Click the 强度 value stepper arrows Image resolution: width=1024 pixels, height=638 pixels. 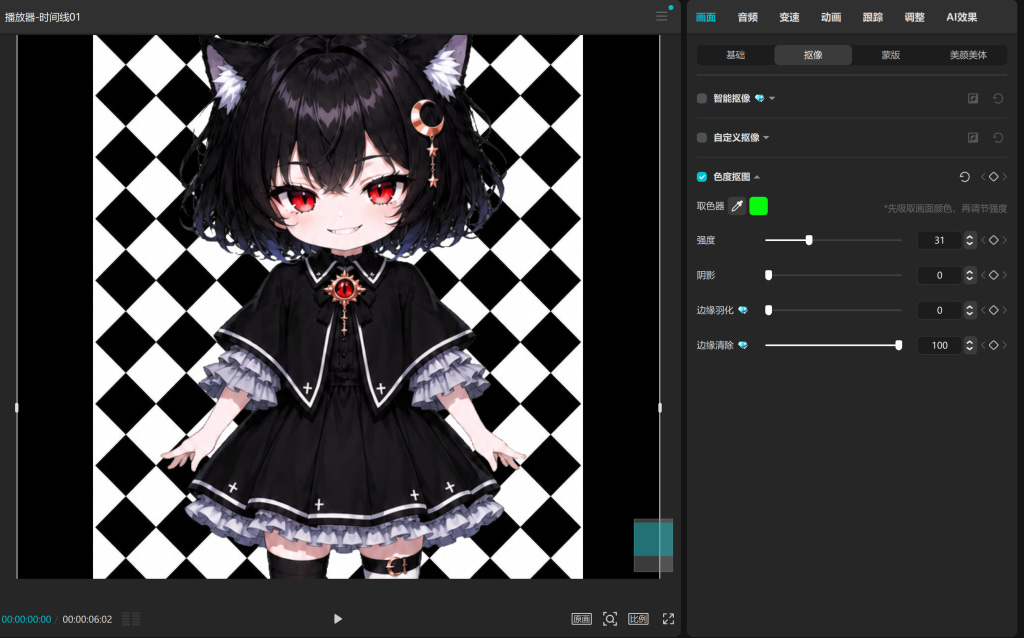(x=970, y=240)
